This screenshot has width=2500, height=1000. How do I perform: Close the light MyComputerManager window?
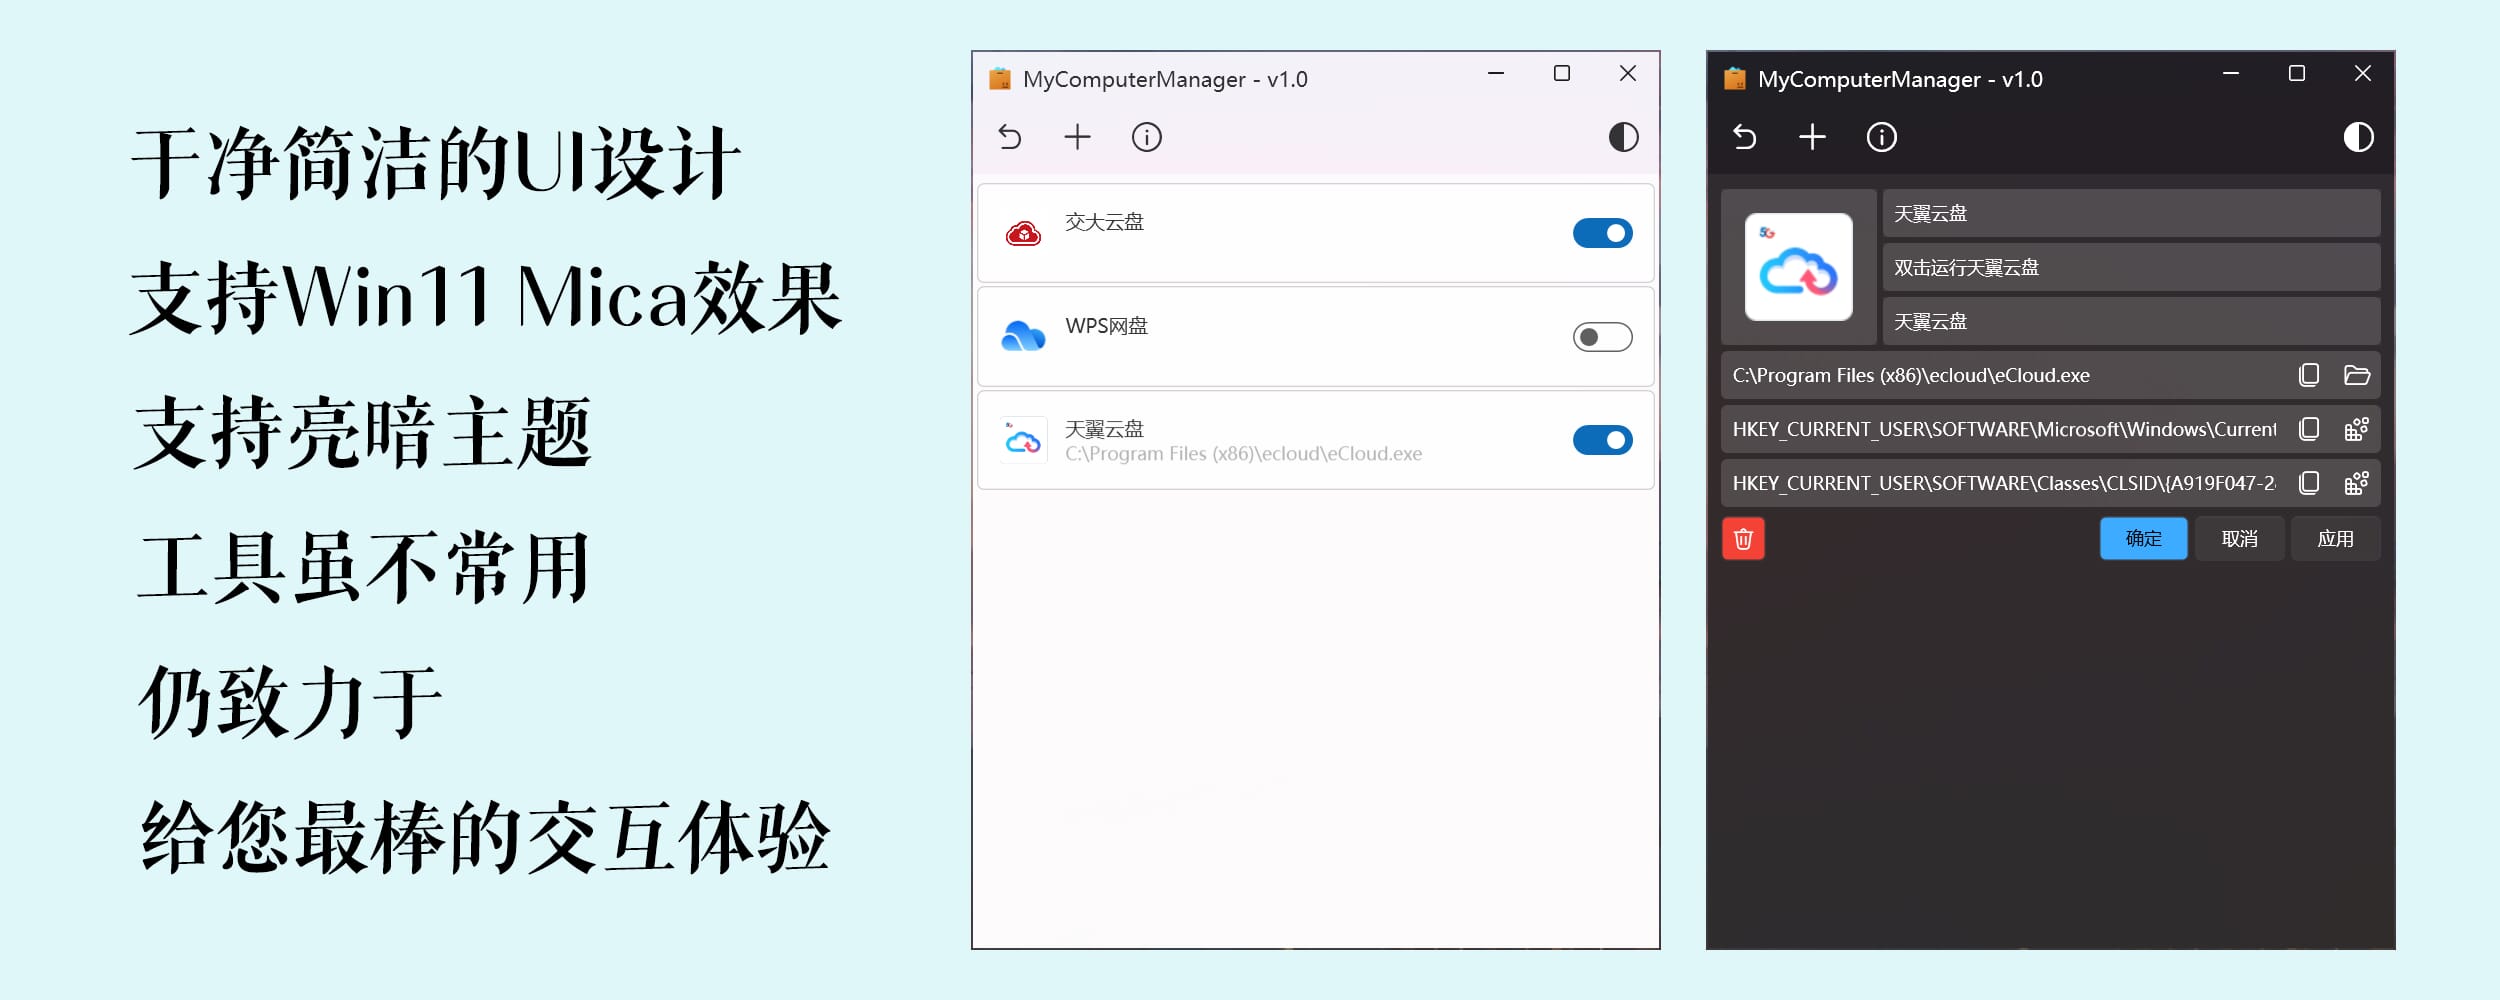tap(1628, 73)
